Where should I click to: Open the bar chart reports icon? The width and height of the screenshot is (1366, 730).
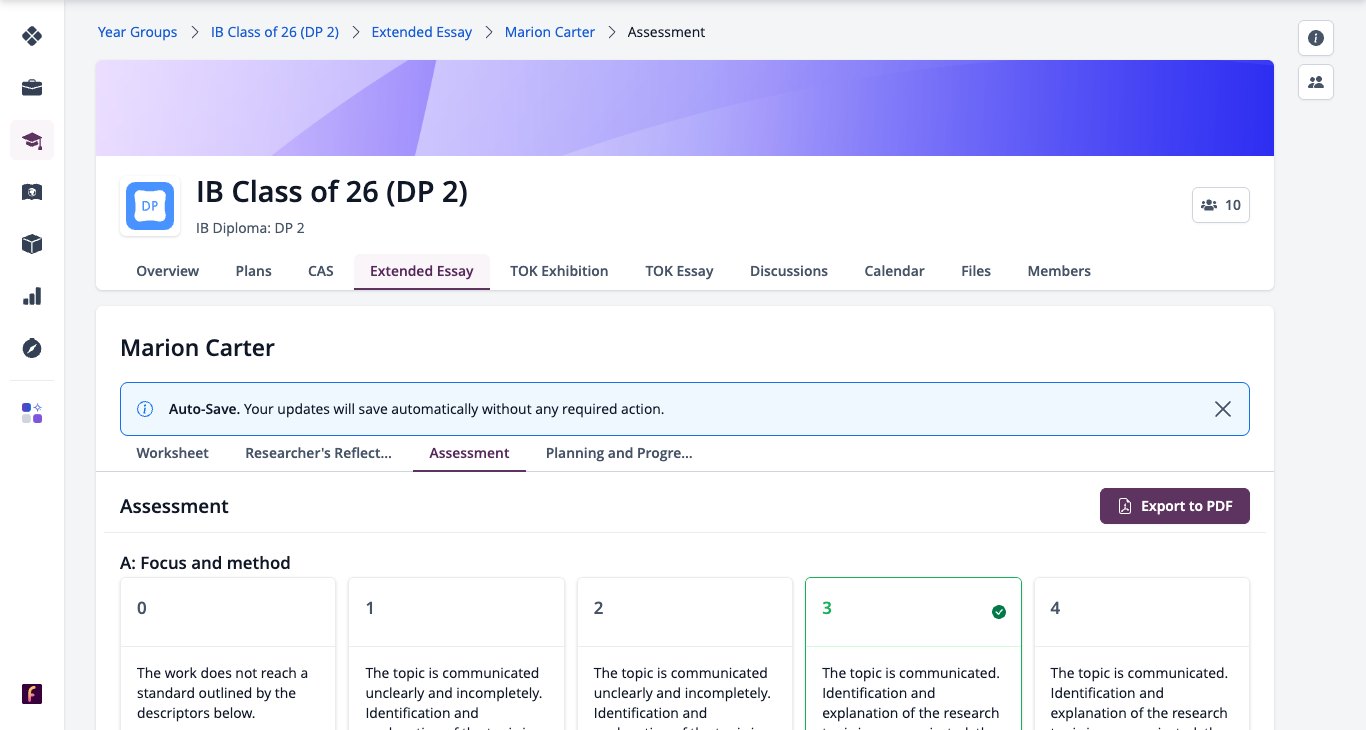32,296
